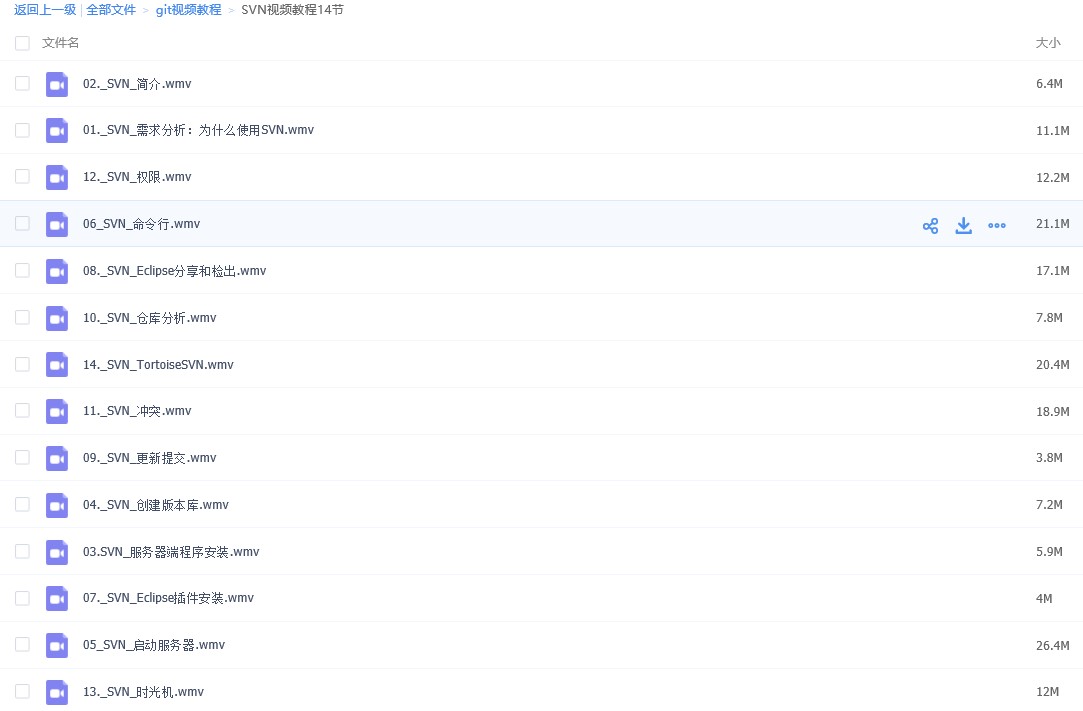
Task: Open file 10._SVN_仓库分析.wmv
Action: pyautogui.click(x=149, y=318)
